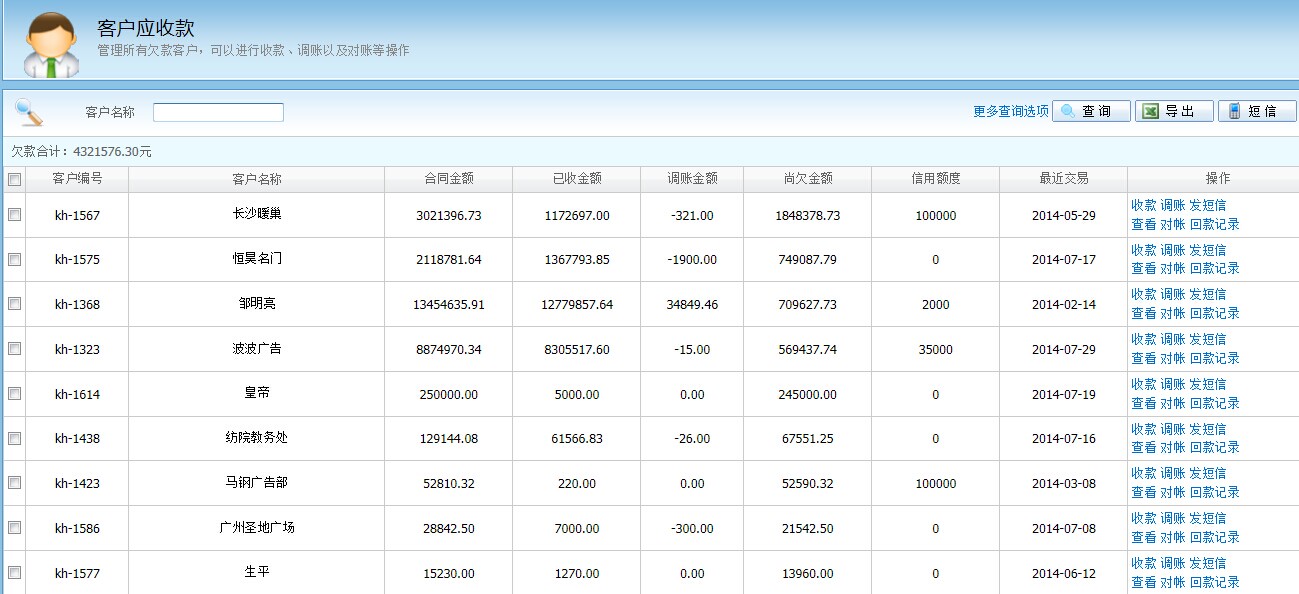Viewport: 1299px width, 594px height.
Task: Sort by the 尚欠金额 column header
Action: tap(807, 179)
